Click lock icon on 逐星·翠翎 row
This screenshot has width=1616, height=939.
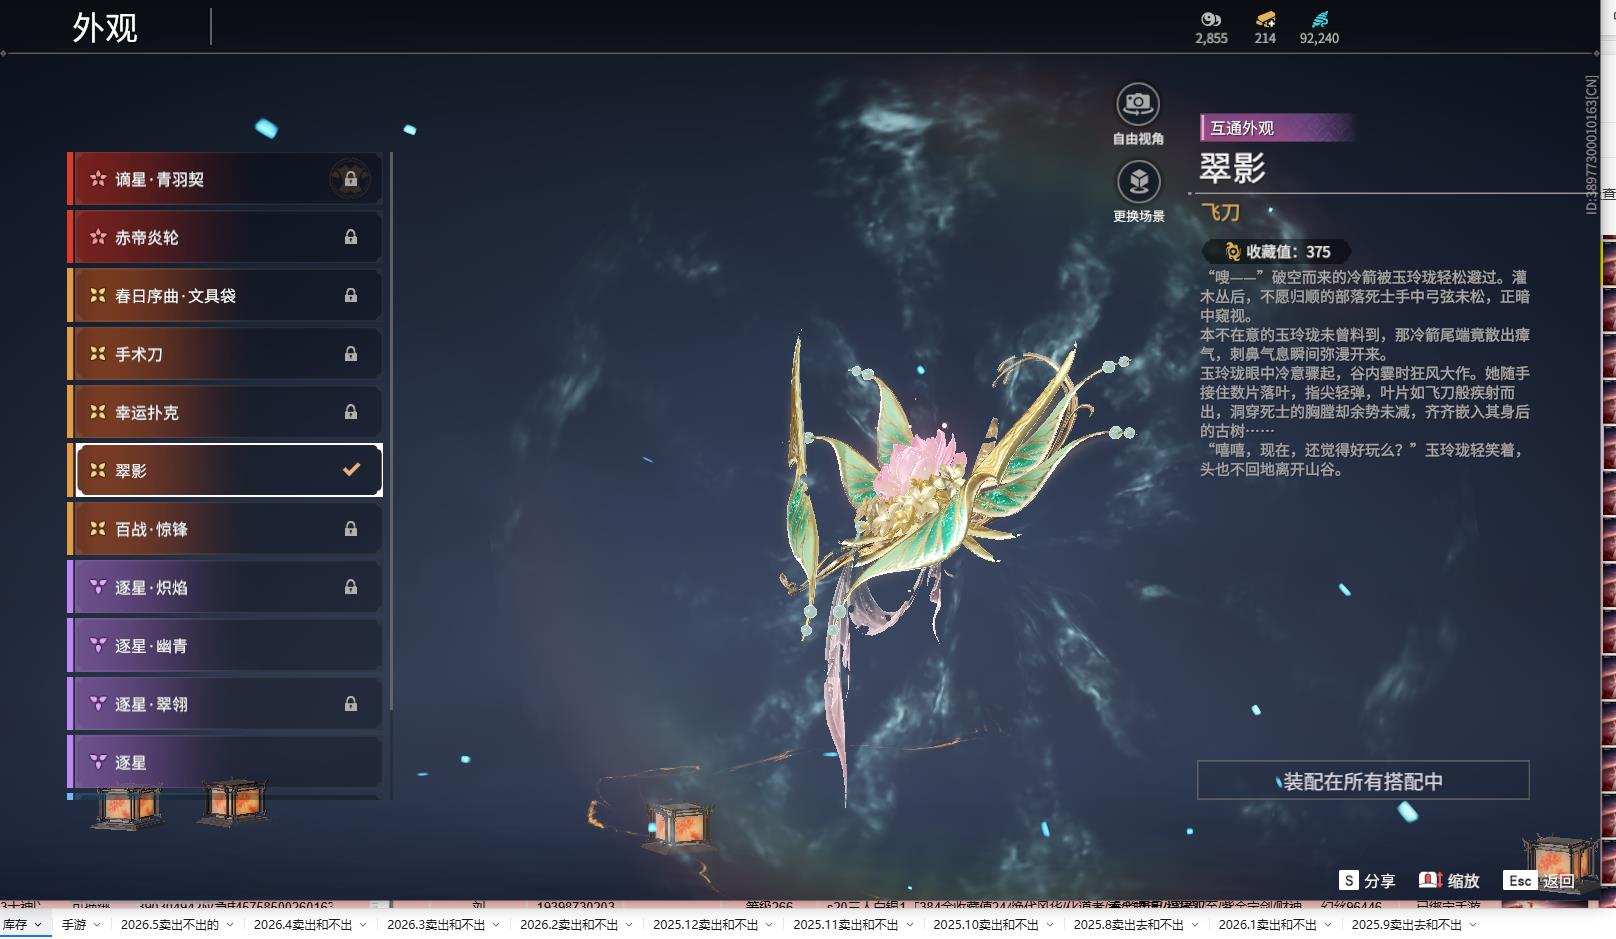pos(351,704)
